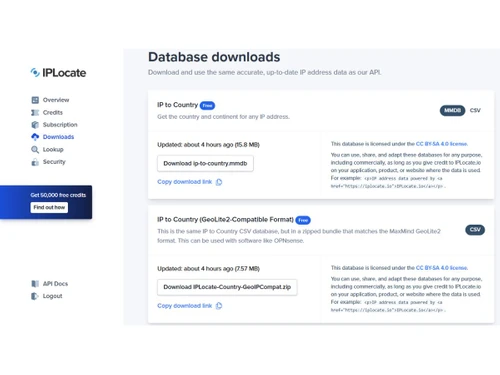Click 'Updated: about 4 hours ago (7.57 MB)' text
Screen dimensions: 500x375
coord(208,269)
